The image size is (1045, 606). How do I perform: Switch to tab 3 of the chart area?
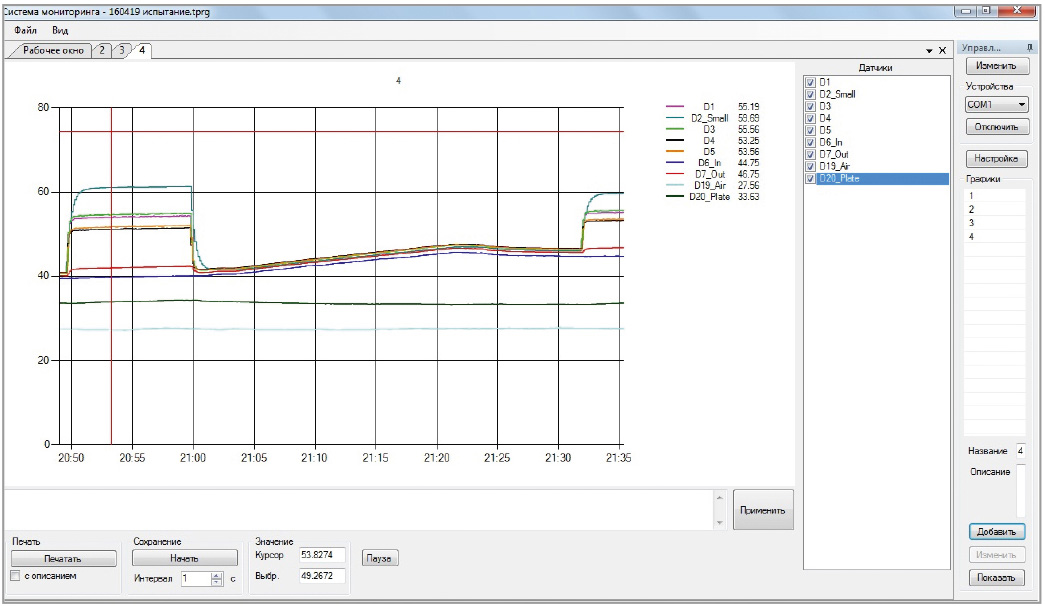pyautogui.click(x=122, y=50)
